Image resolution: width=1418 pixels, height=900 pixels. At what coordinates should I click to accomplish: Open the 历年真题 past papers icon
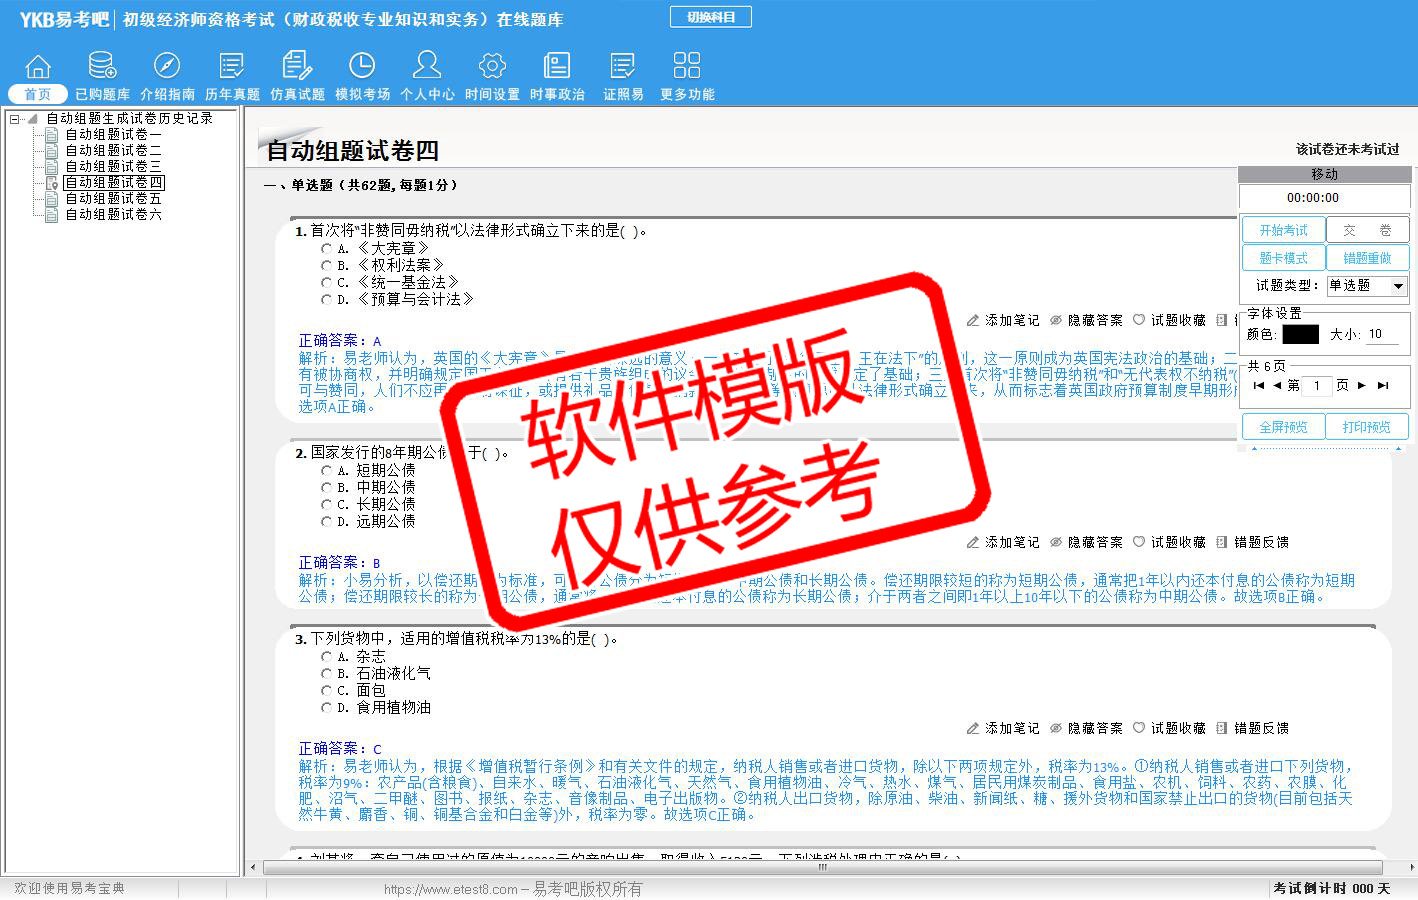coord(232,67)
